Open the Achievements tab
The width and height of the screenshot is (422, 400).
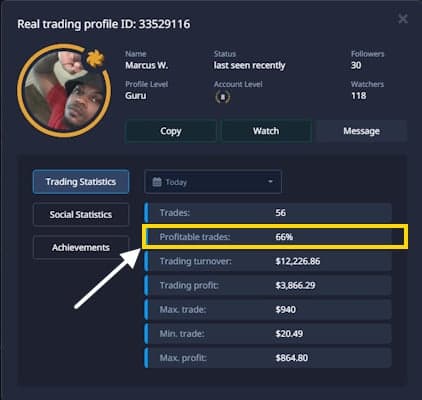(81, 247)
